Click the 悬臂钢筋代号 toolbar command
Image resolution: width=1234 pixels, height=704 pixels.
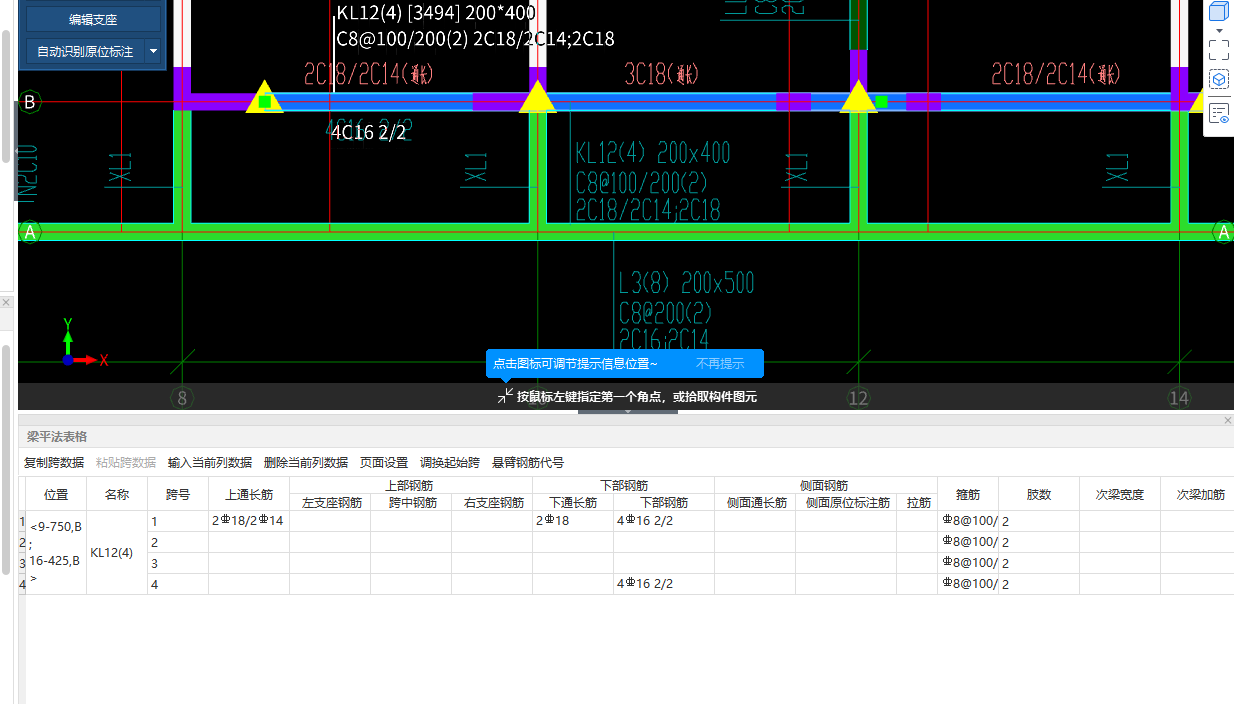528,462
